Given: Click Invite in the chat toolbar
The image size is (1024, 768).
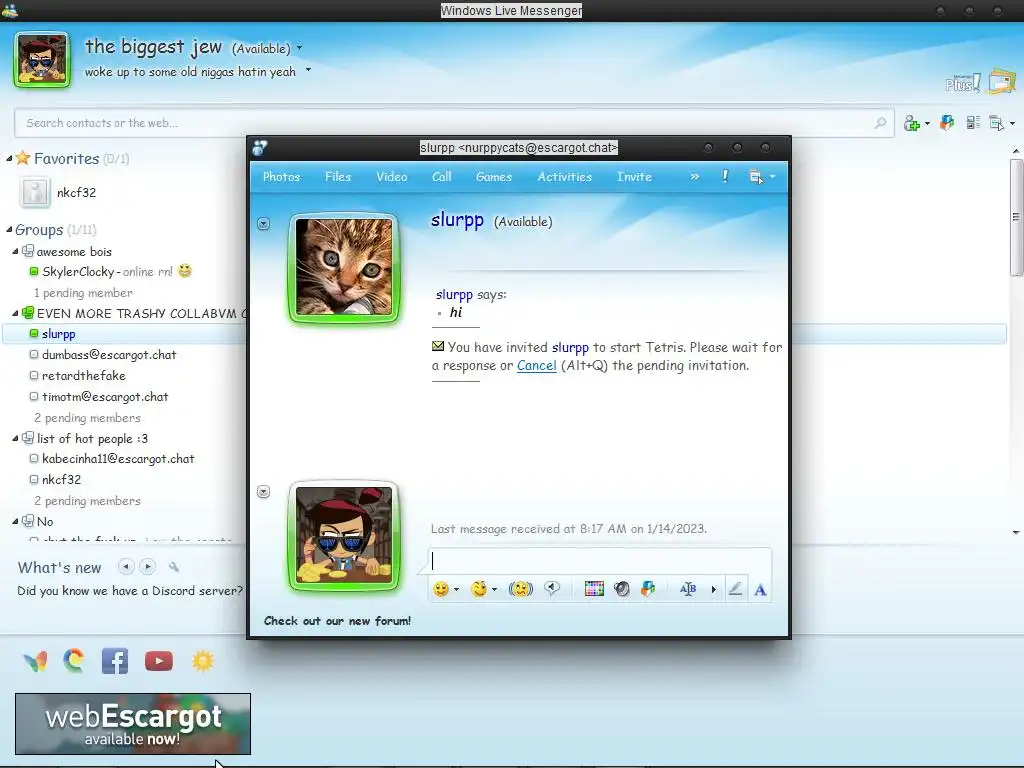Looking at the screenshot, I should (634, 176).
